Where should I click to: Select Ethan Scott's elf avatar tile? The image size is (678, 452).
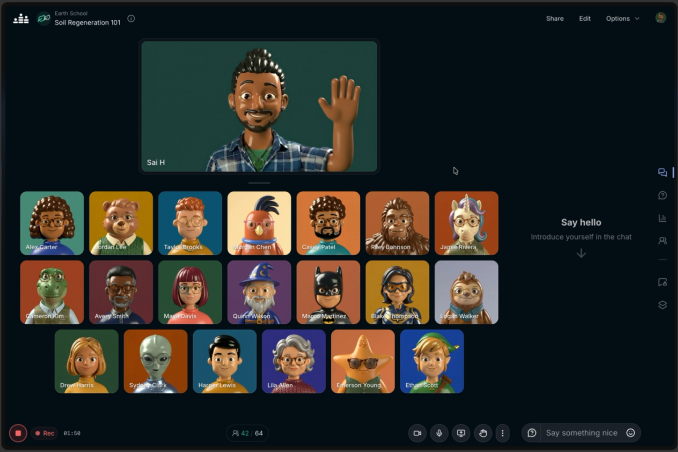432,362
